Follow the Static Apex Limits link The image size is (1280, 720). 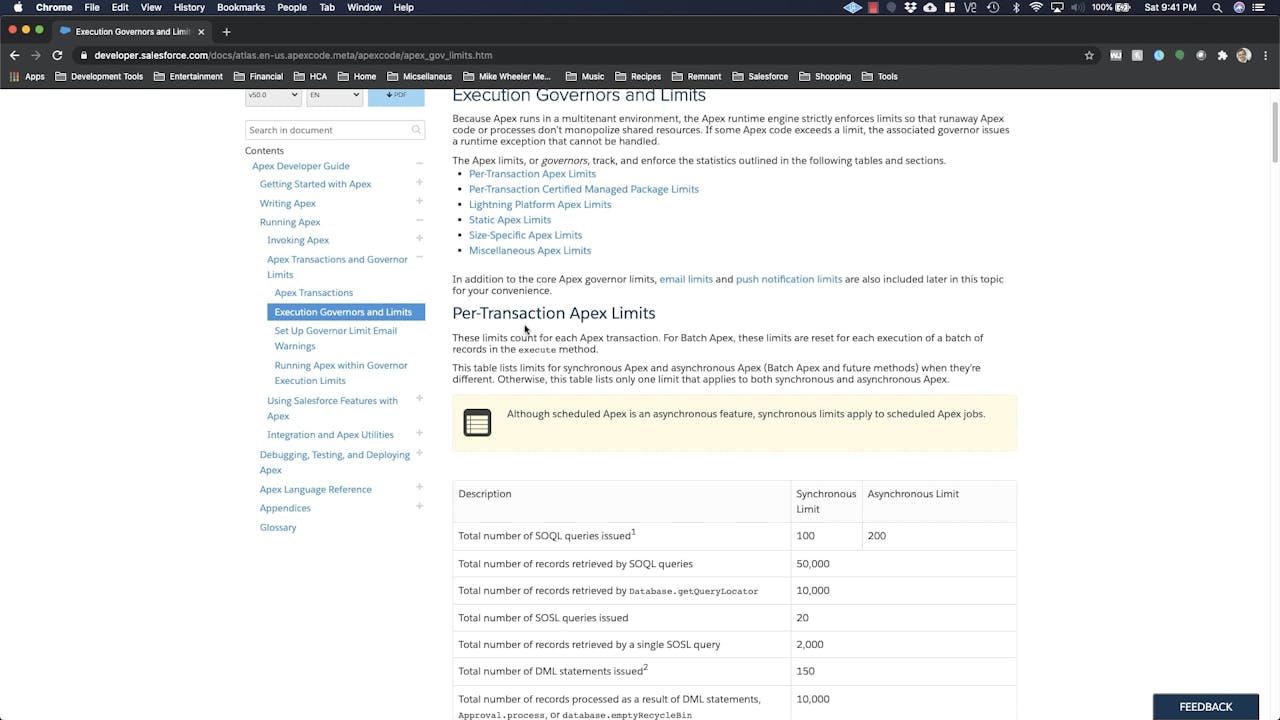(509, 220)
